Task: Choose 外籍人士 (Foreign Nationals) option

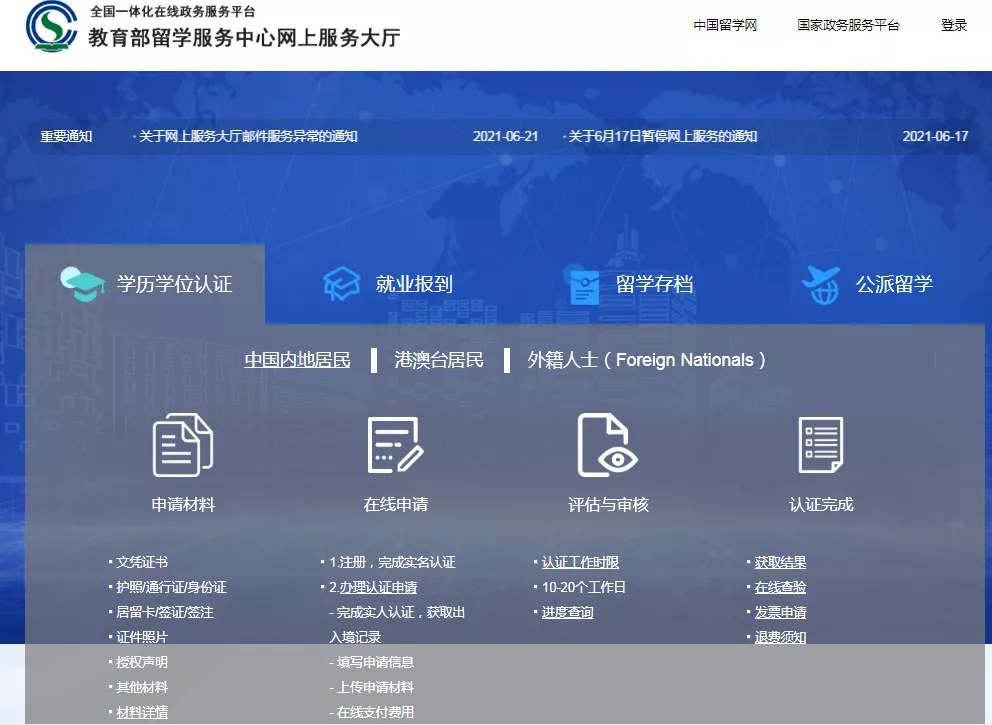Action: pos(646,360)
